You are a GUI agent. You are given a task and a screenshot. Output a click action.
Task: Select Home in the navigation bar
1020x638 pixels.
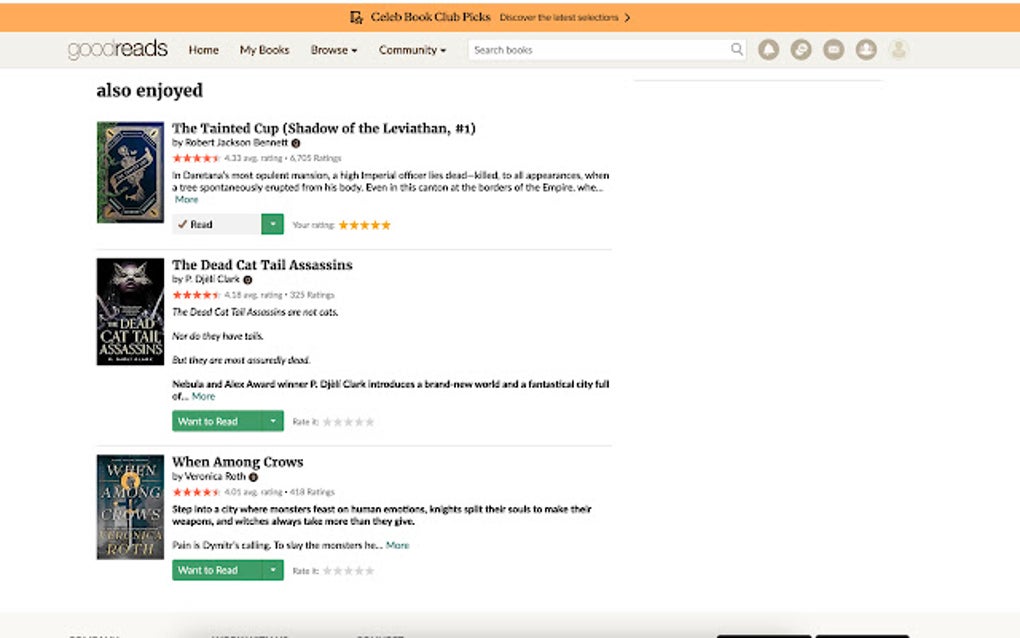[x=203, y=49]
